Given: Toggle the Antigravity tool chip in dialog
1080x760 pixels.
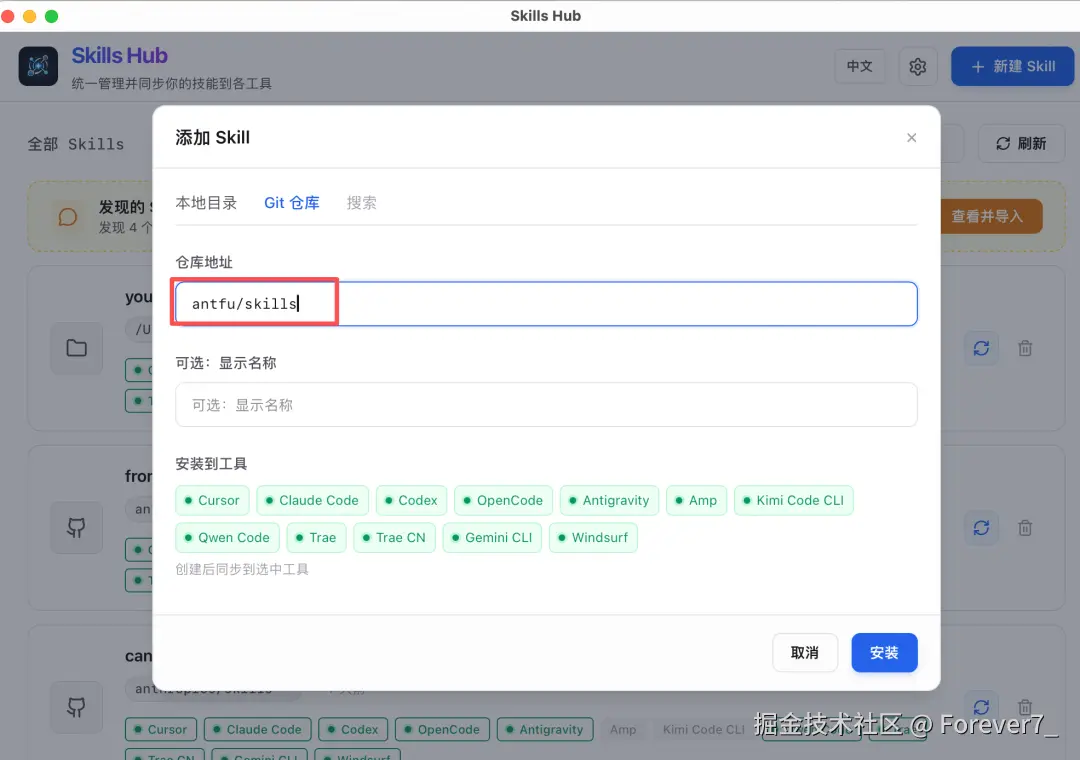Looking at the screenshot, I should (x=610, y=500).
